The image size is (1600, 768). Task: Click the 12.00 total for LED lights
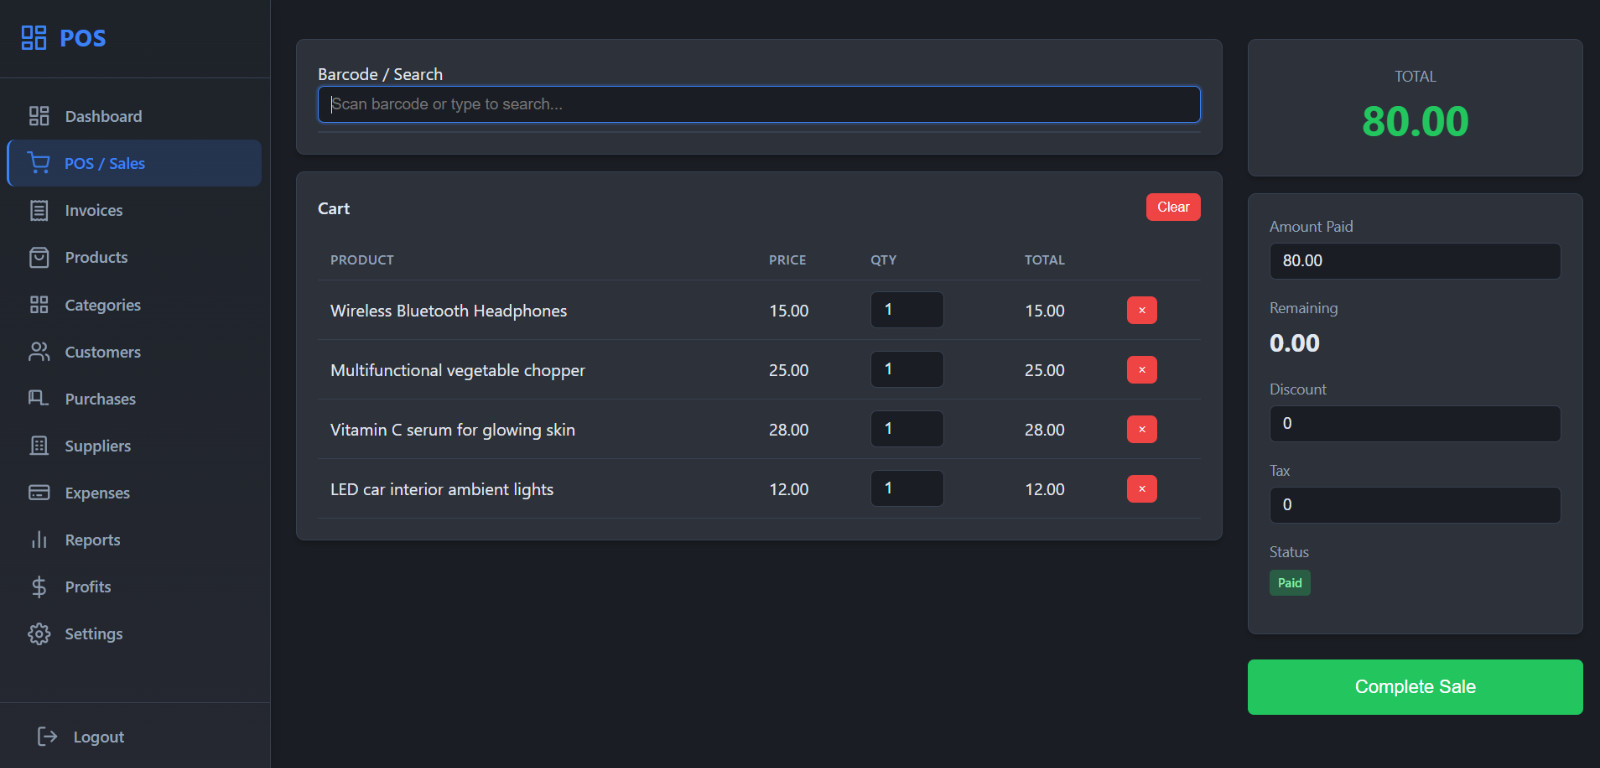point(1044,489)
